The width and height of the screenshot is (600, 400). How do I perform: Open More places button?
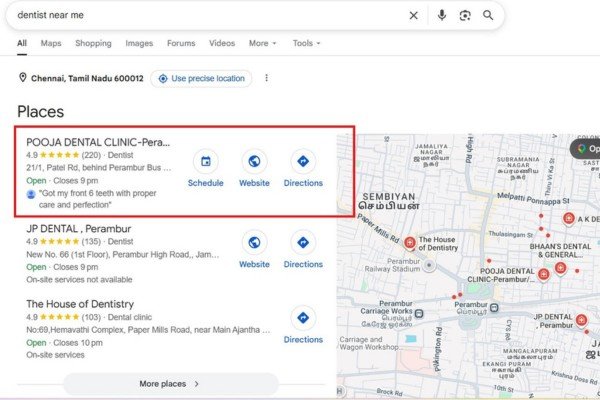click(171, 384)
